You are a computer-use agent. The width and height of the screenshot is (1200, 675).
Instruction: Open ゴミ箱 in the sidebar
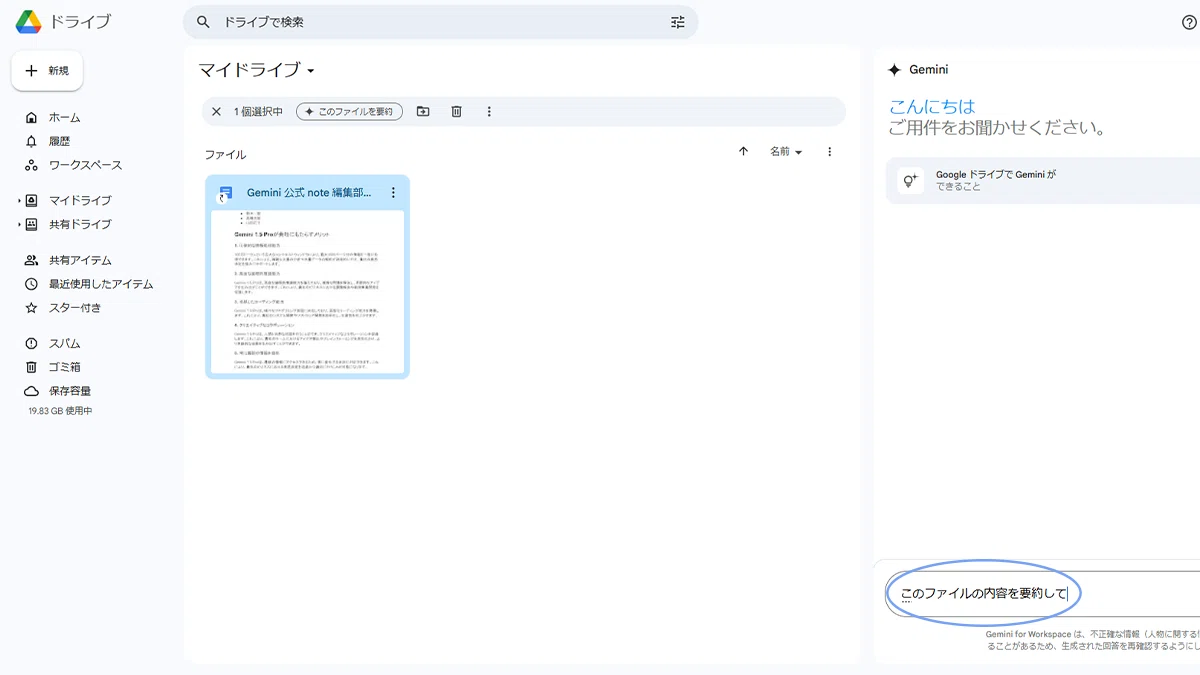click(65, 367)
